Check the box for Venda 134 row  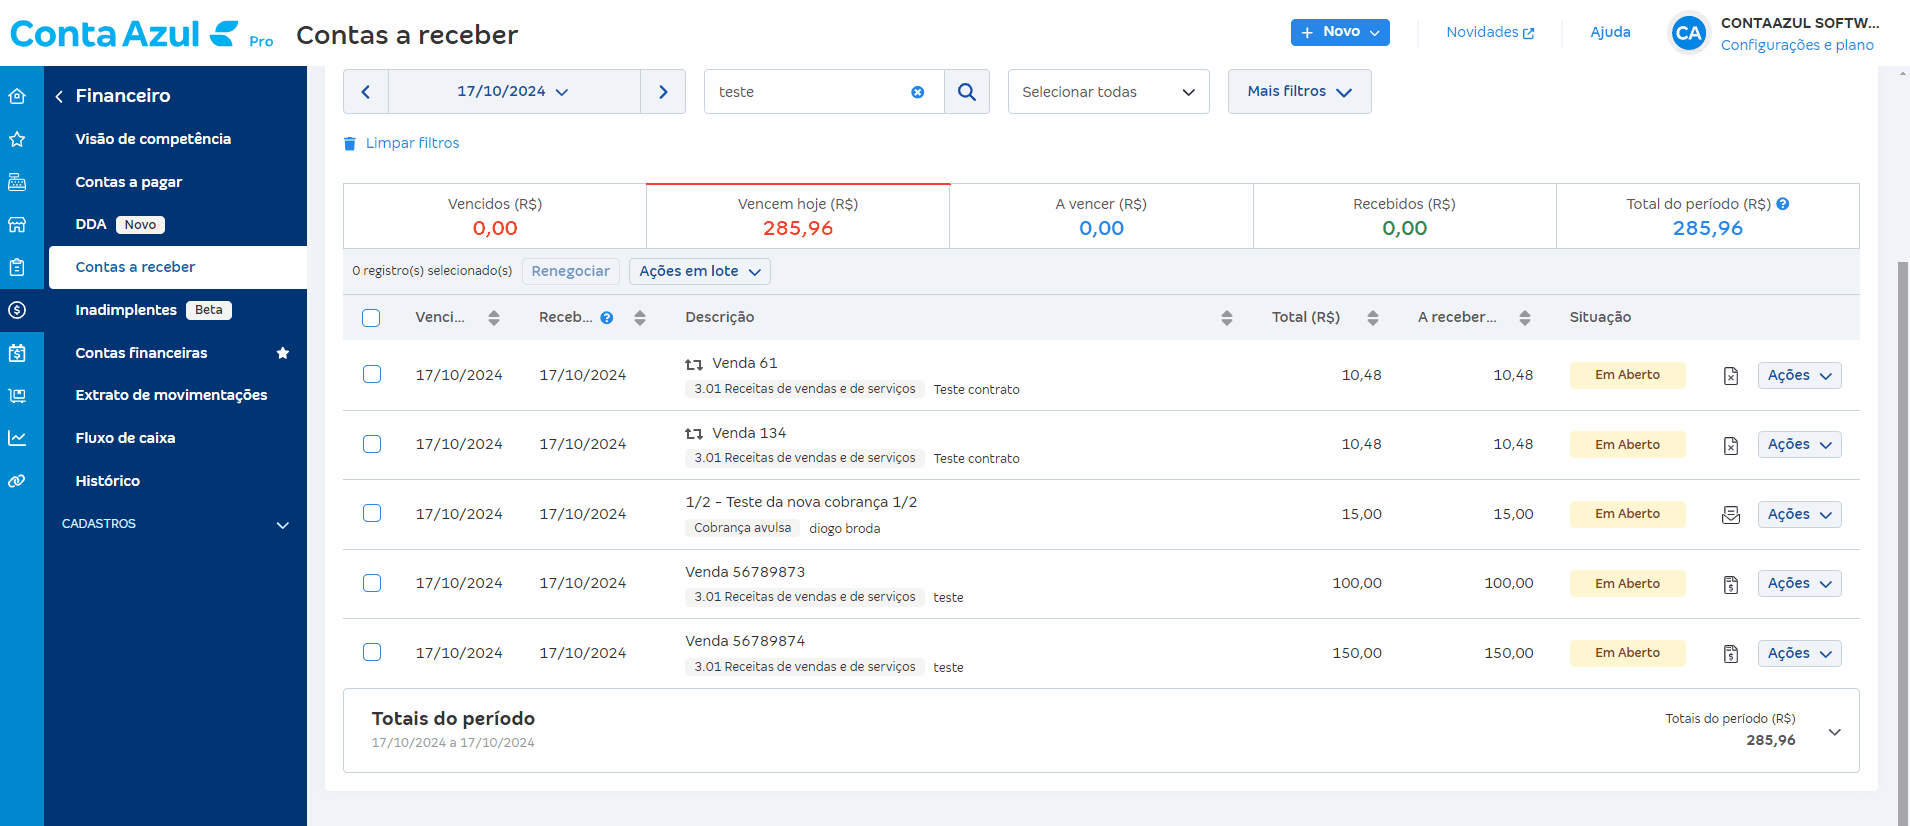click(372, 444)
